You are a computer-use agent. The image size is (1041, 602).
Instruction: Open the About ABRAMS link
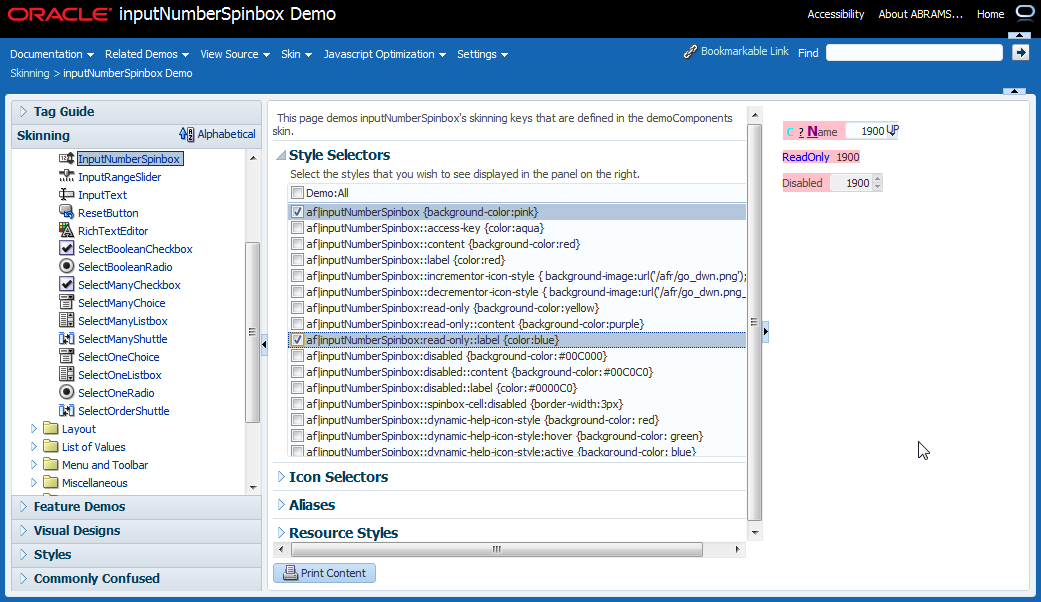point(920,14)
